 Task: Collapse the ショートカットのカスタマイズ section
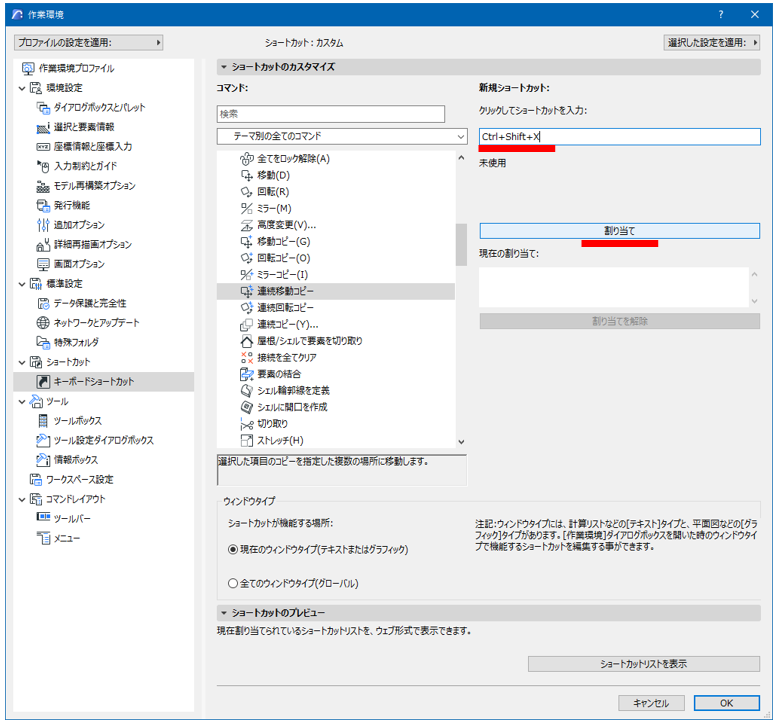click(224, 67)
